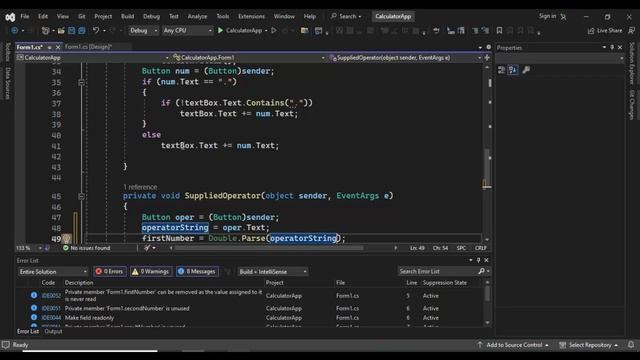
Task: Click the account icon next to Sign in
Action: point(563,17)
